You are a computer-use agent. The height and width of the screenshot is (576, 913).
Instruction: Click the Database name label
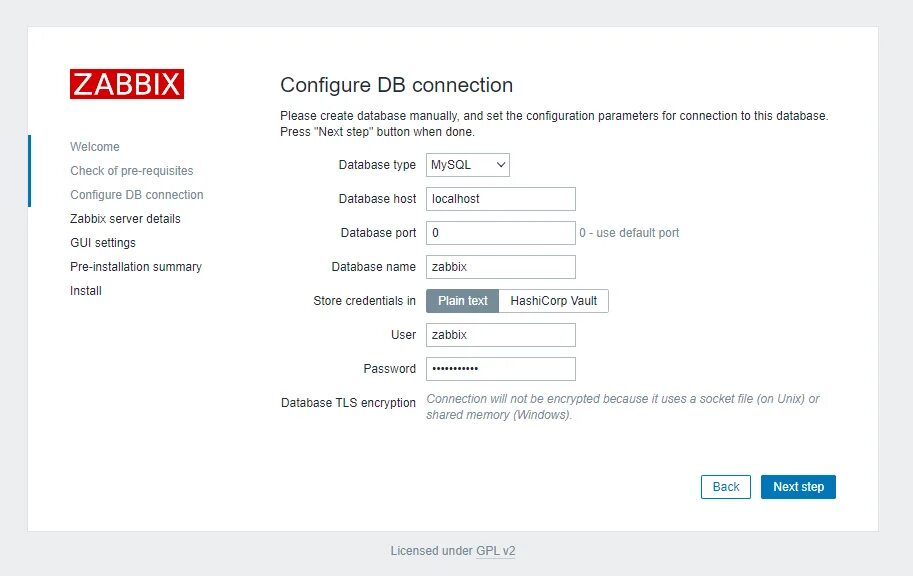click(373, 267)
